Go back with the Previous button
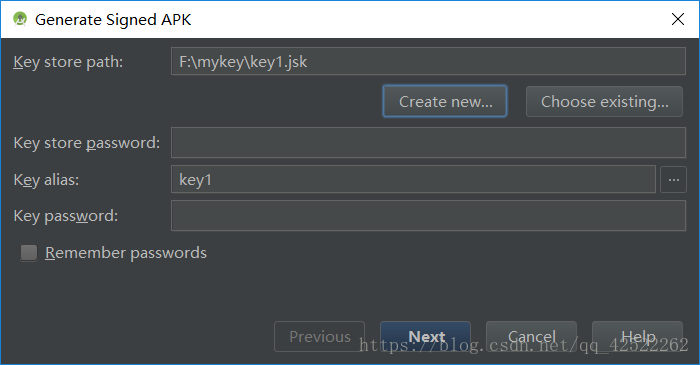The width and height of the screenshot is (700, 365). [320, 336]
